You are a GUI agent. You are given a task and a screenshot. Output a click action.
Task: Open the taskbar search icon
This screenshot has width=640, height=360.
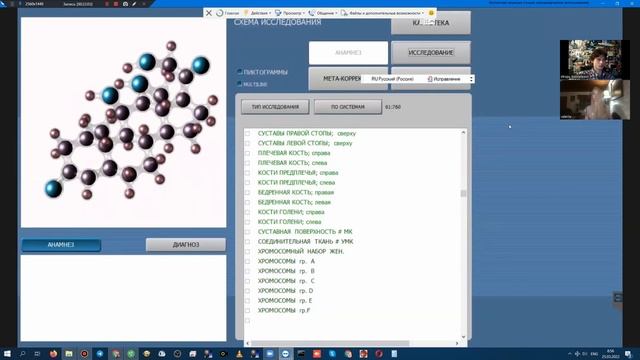22,354
